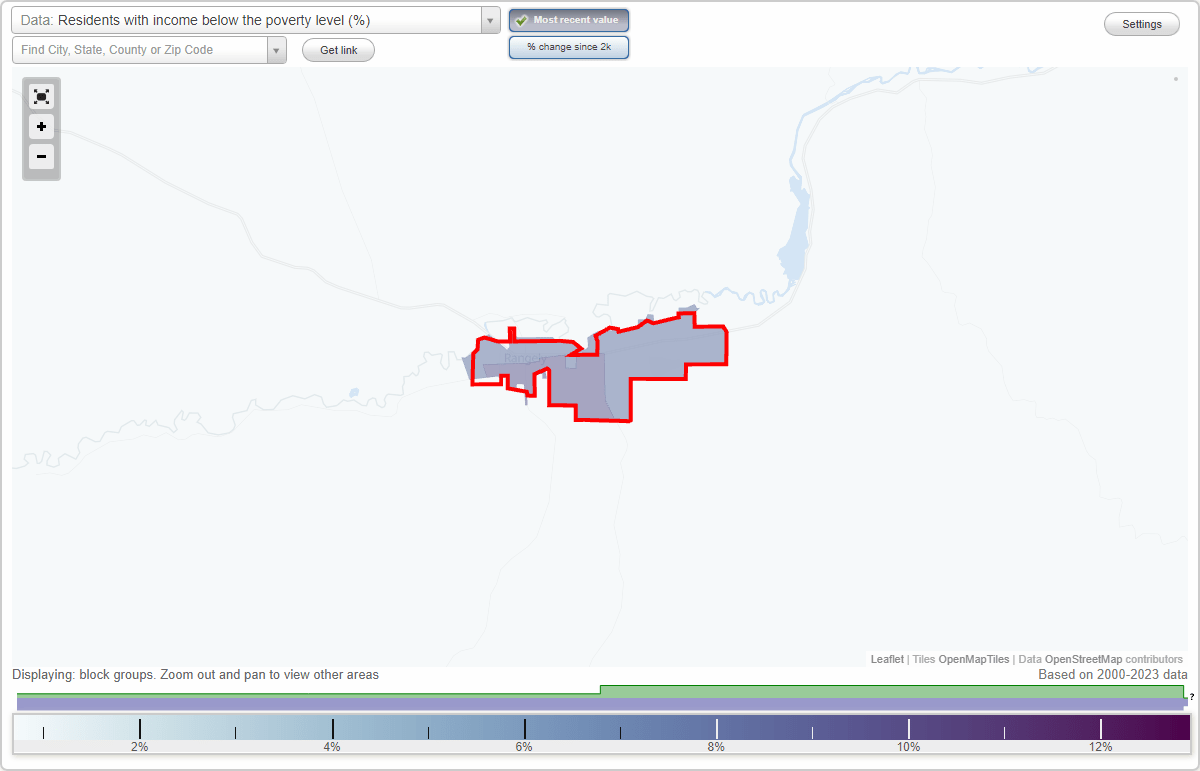Switch from Most recent value to % change
The width and height of the screenshot is (1200, 771).
pyautogui.click(x=569, y=46)
